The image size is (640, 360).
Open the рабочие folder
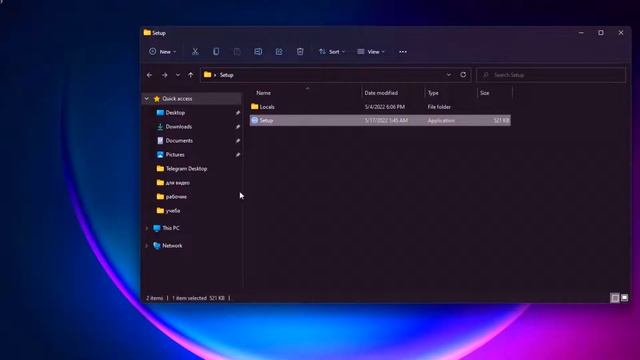coord(176,197)
